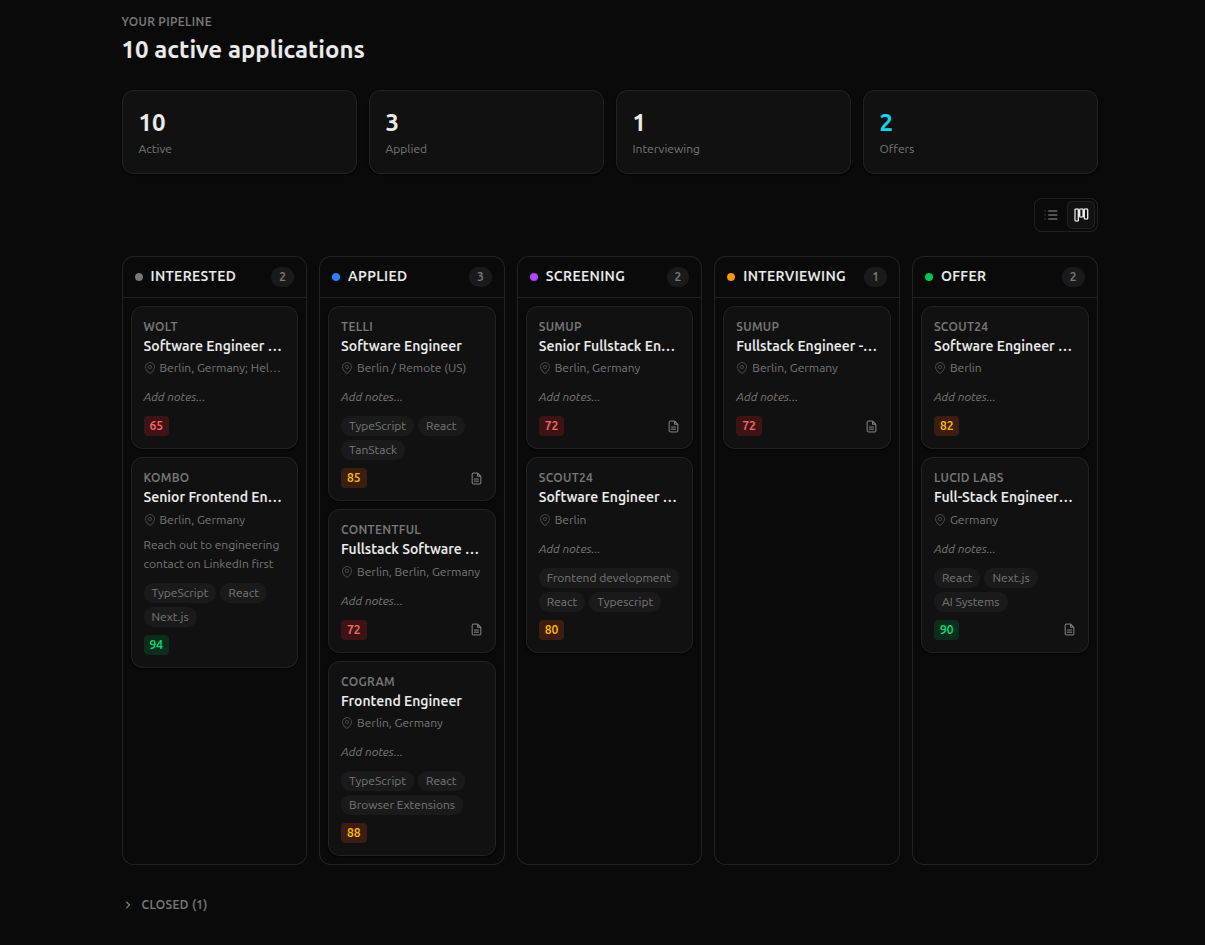Open the Cogram Frontend Engineer title
This screenshot has height=945, width=1205.
[401, 701]
